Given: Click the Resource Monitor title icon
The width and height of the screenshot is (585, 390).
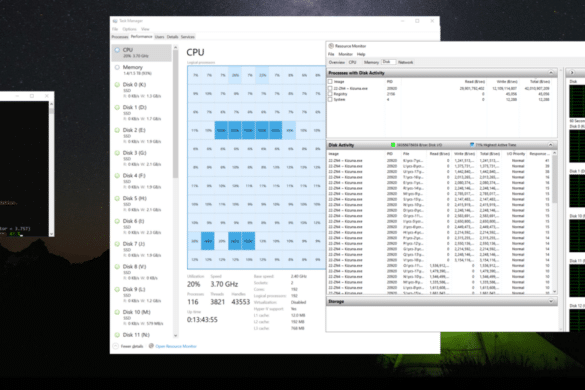Looking at the screenshot, I should click(x=331, y=46).
